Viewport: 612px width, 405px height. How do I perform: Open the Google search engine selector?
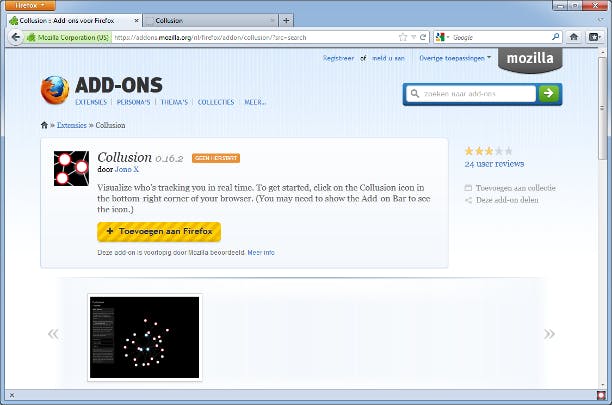coord(443,37)
